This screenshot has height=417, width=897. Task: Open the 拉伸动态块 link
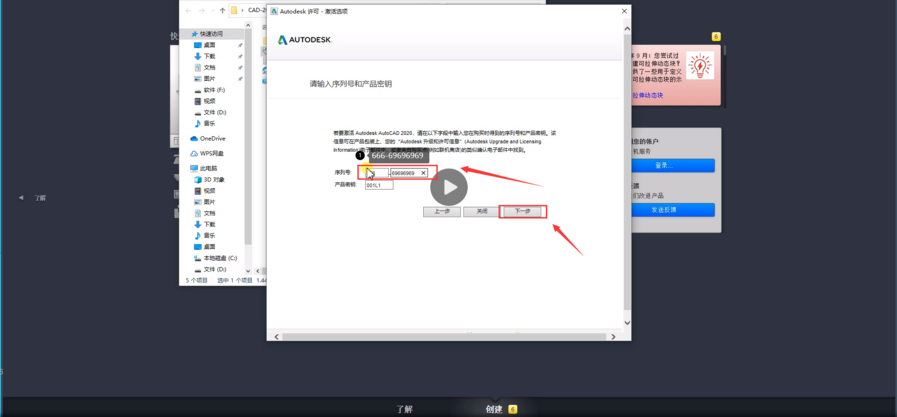coord(647,96)
